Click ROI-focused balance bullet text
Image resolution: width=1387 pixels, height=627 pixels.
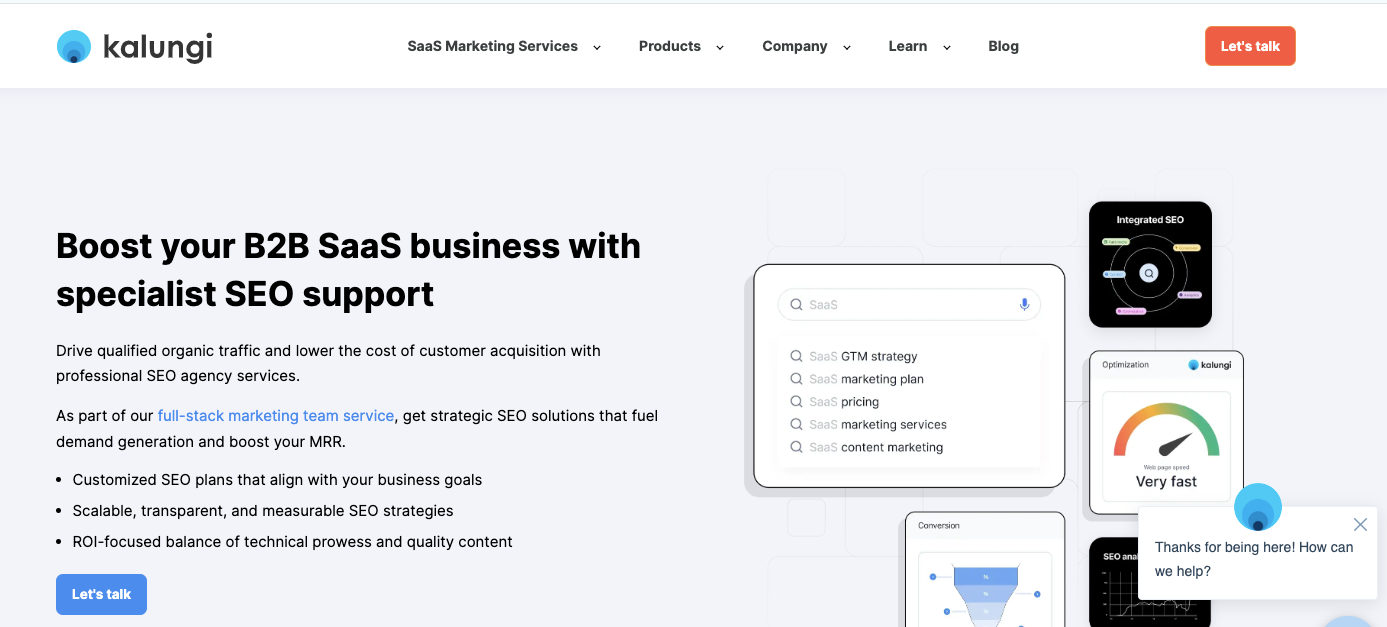pos(292,542)
